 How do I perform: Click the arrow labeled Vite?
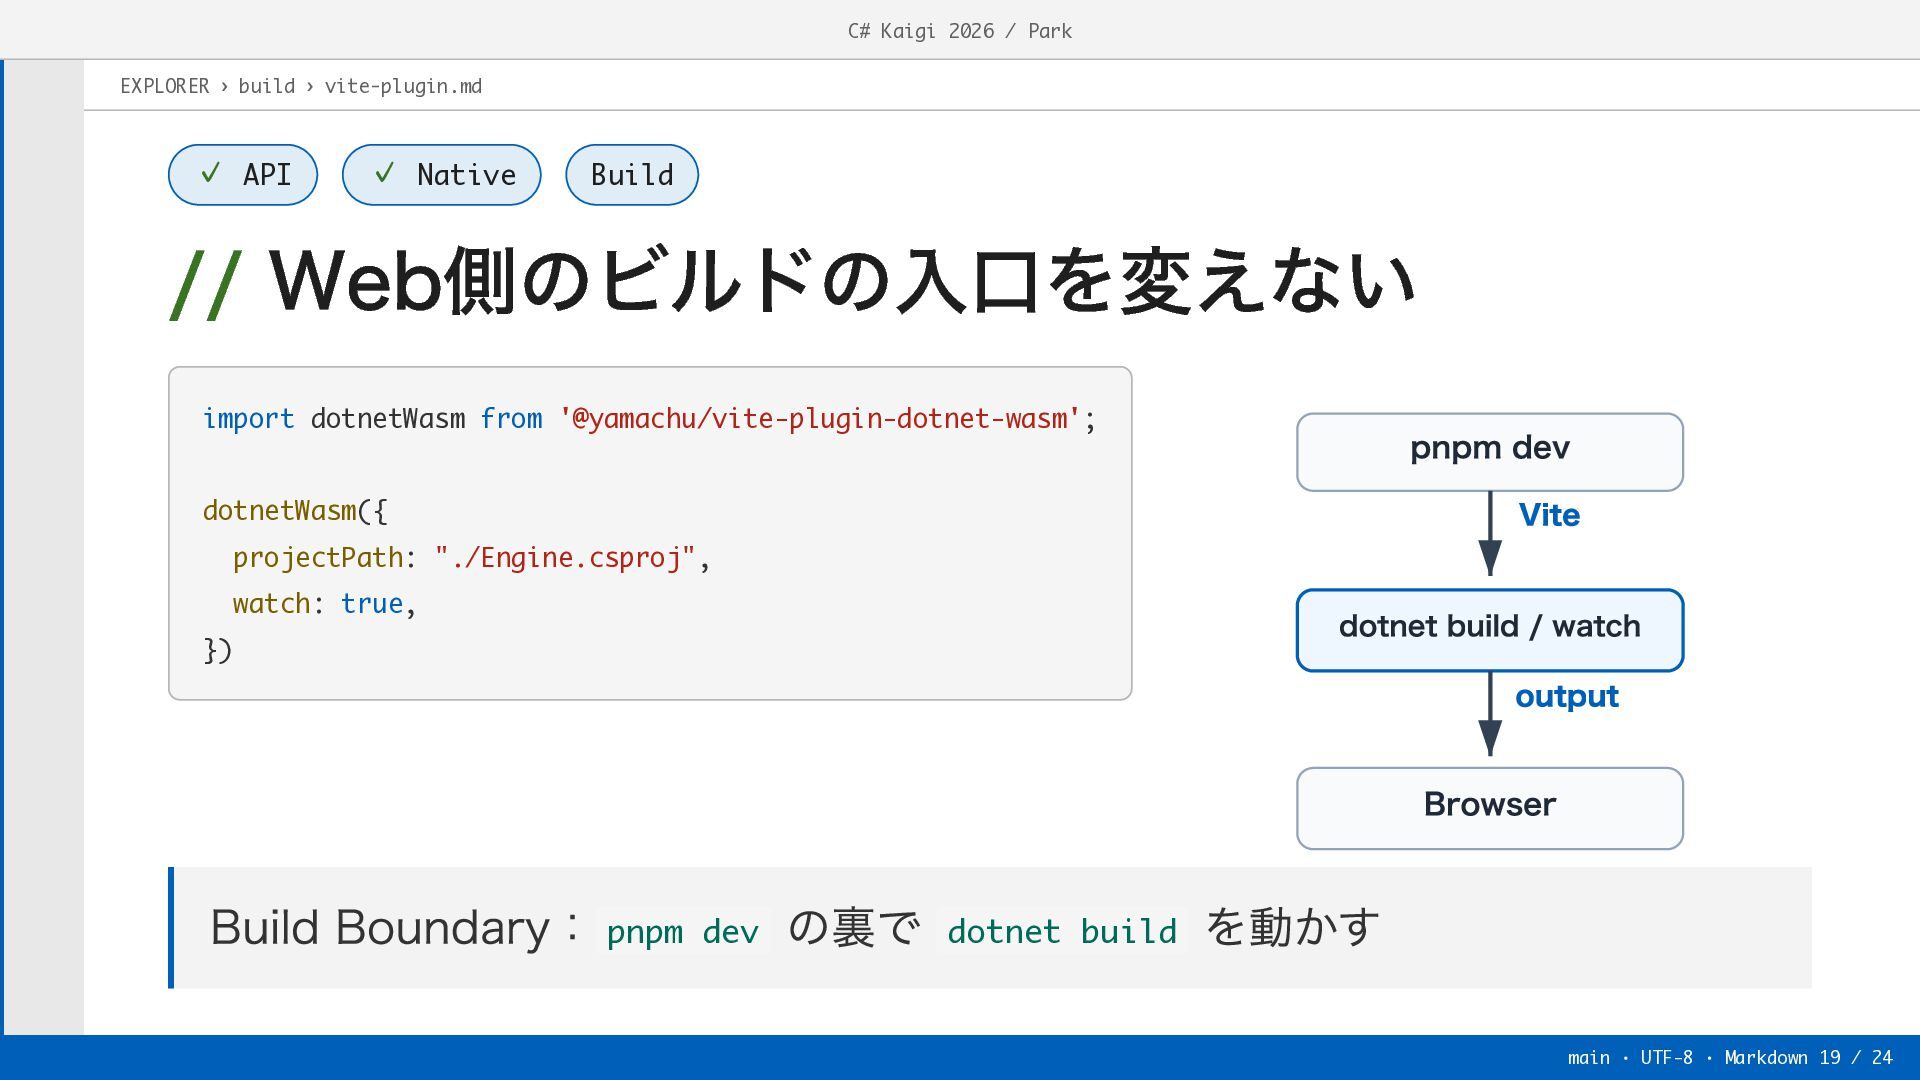[1490, 533]
